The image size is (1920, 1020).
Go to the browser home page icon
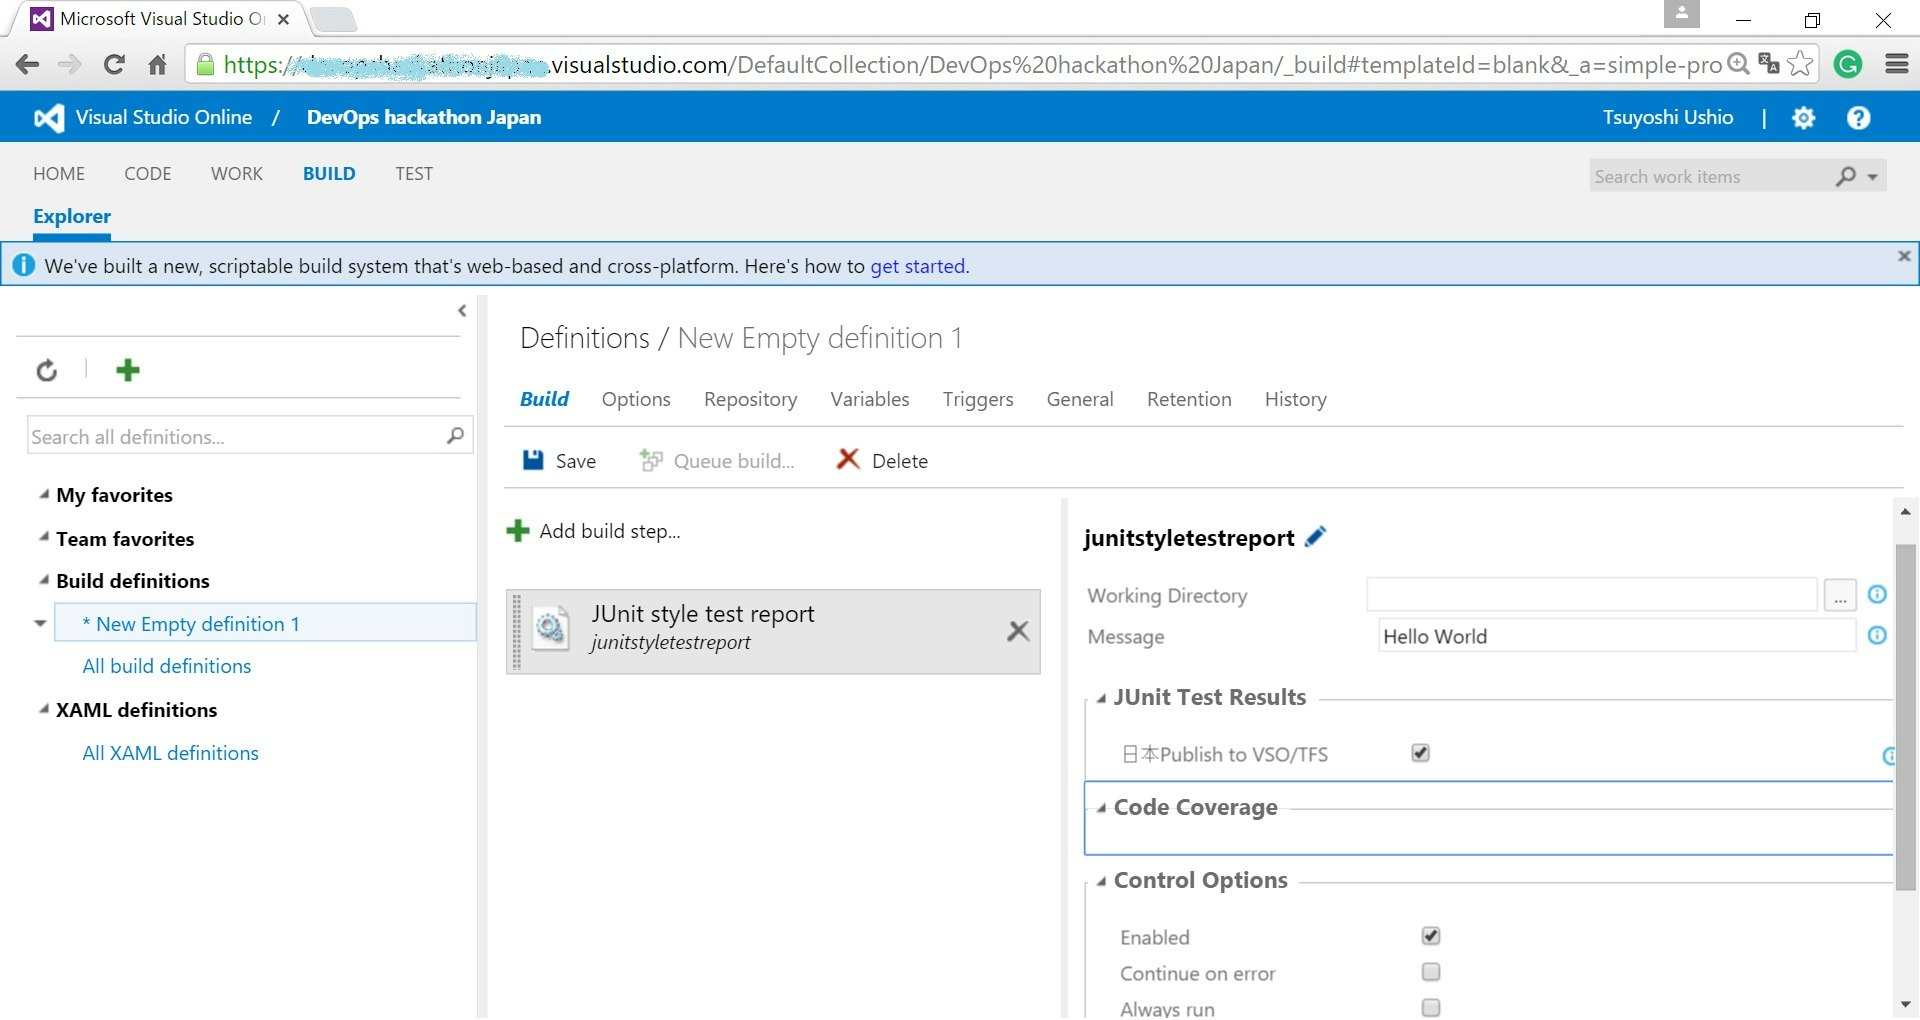pyautogui.click(x=157, y=65)
